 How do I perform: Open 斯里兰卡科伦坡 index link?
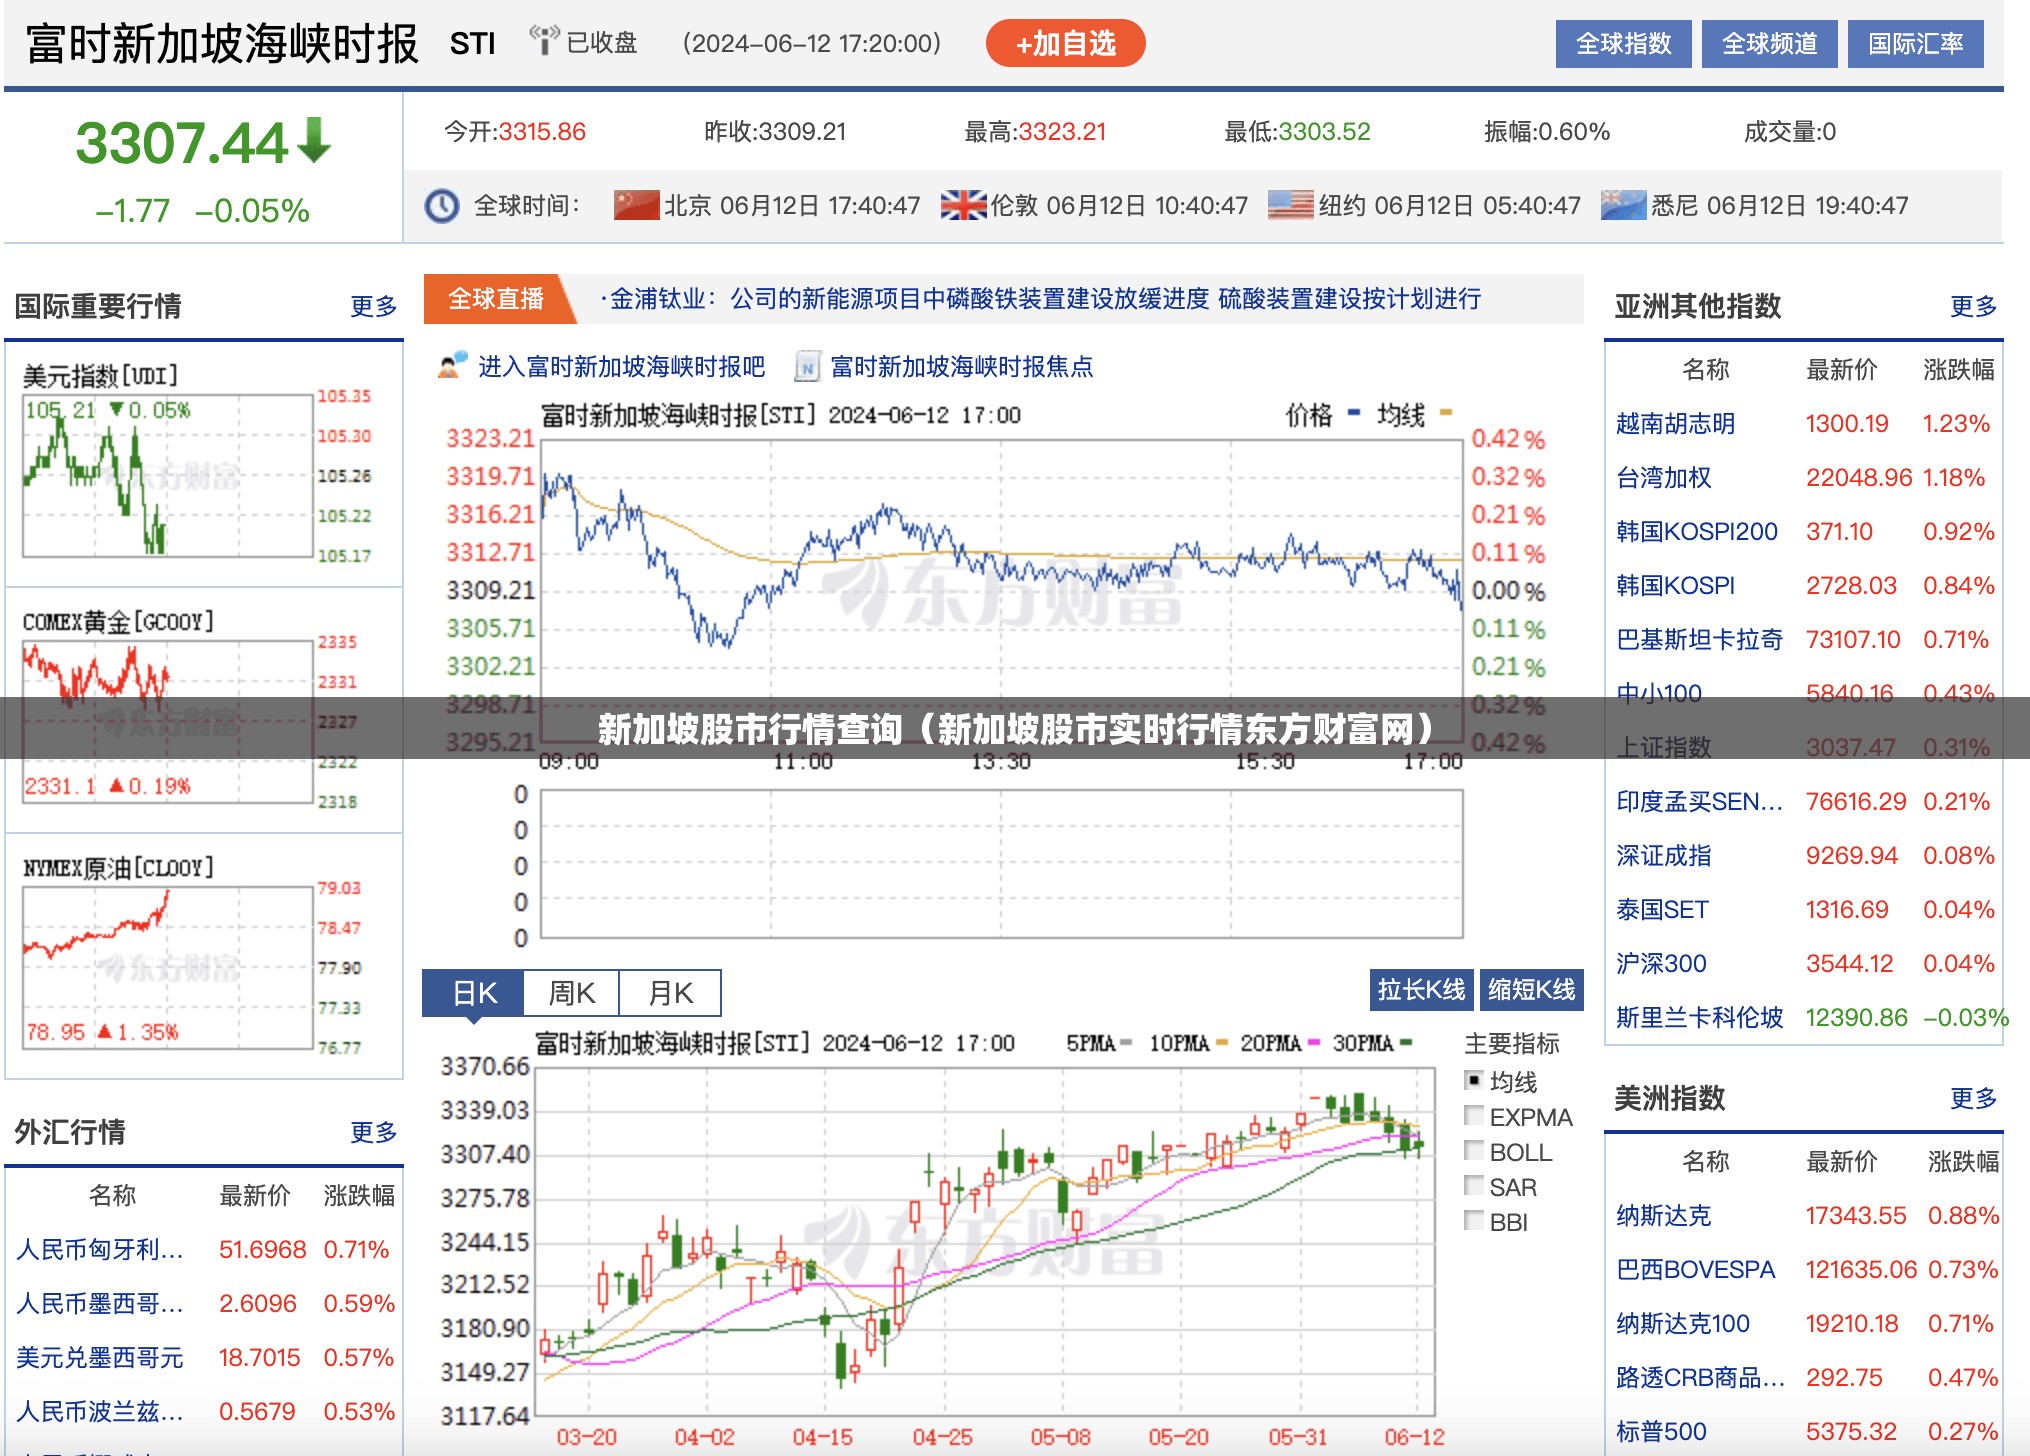(1699, 1018)
